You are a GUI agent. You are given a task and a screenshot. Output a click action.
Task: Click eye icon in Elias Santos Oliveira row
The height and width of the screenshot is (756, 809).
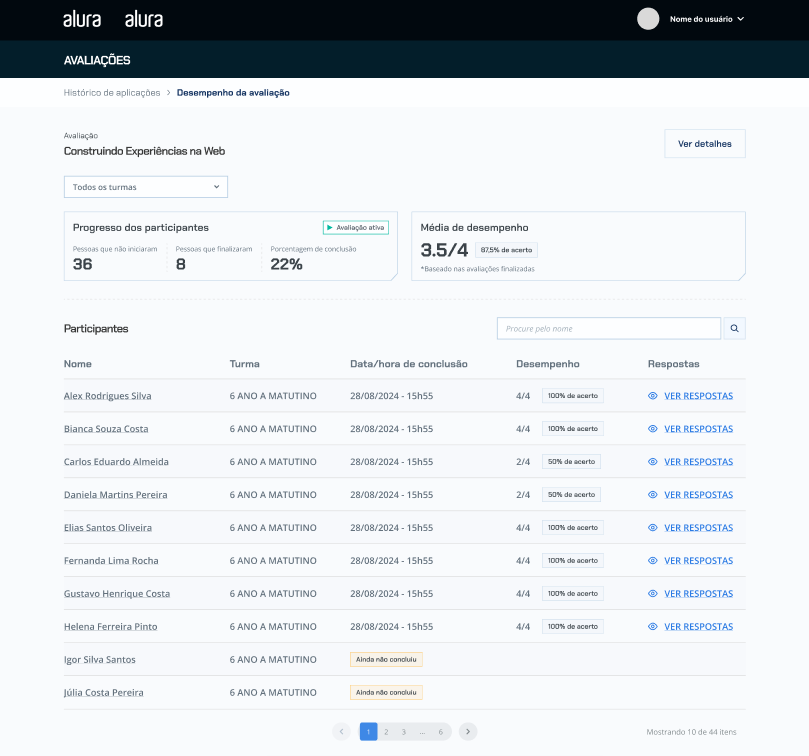pos(653,528)
